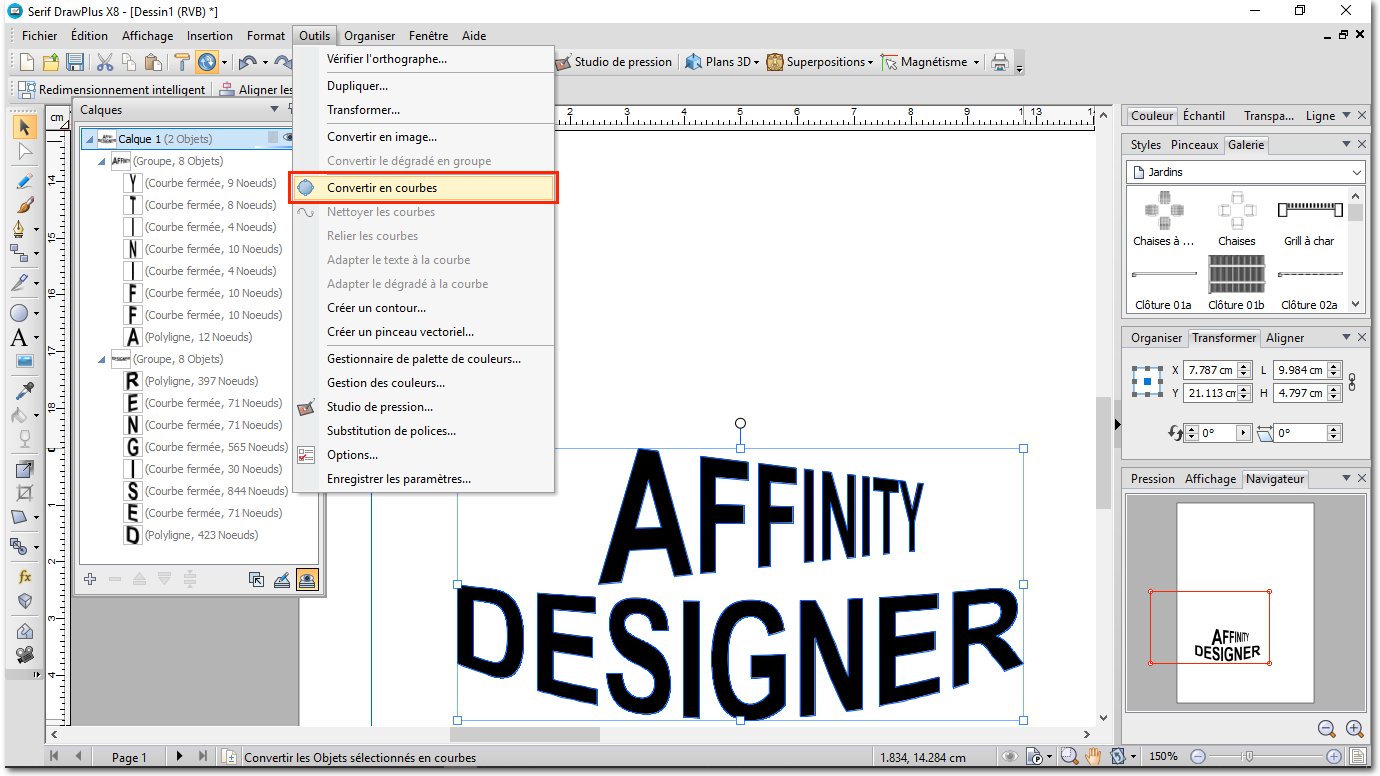This screenshot has width=1380, height=776.
Task: Go to the next page arrow
Action: (x=179, y=757)
